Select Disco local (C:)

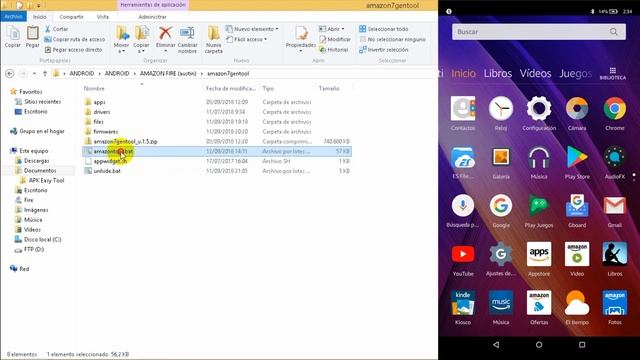coord(42,240)
